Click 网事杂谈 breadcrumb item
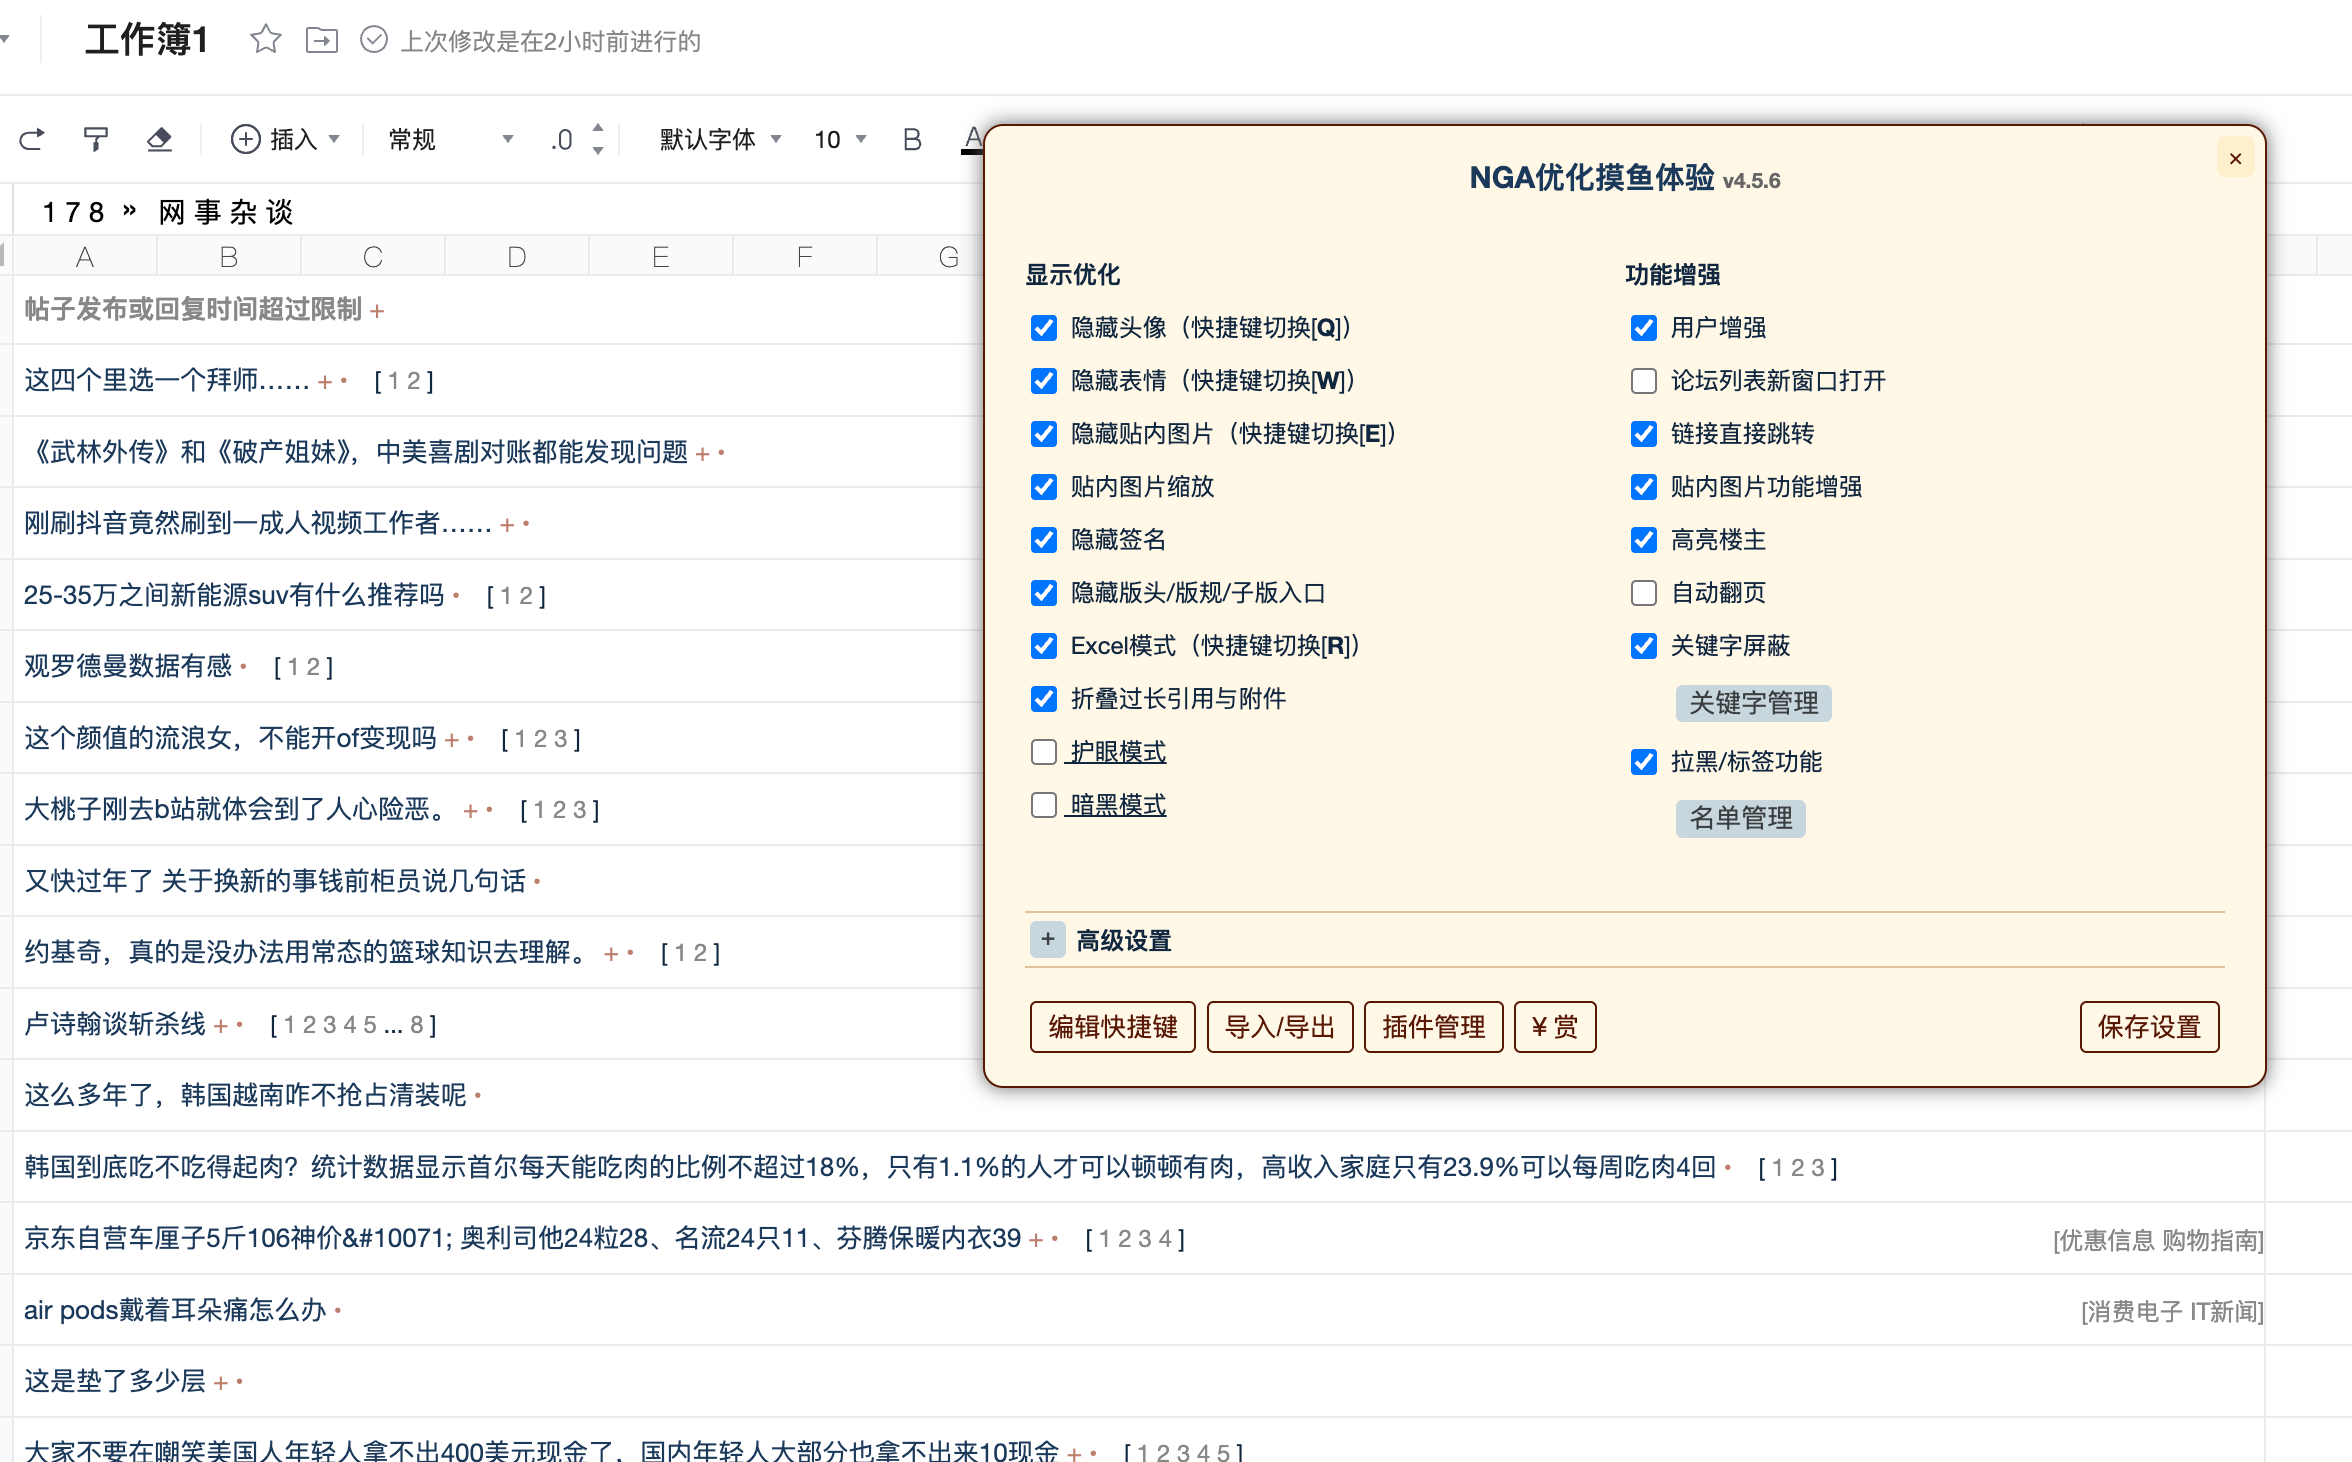 point(226,212)
